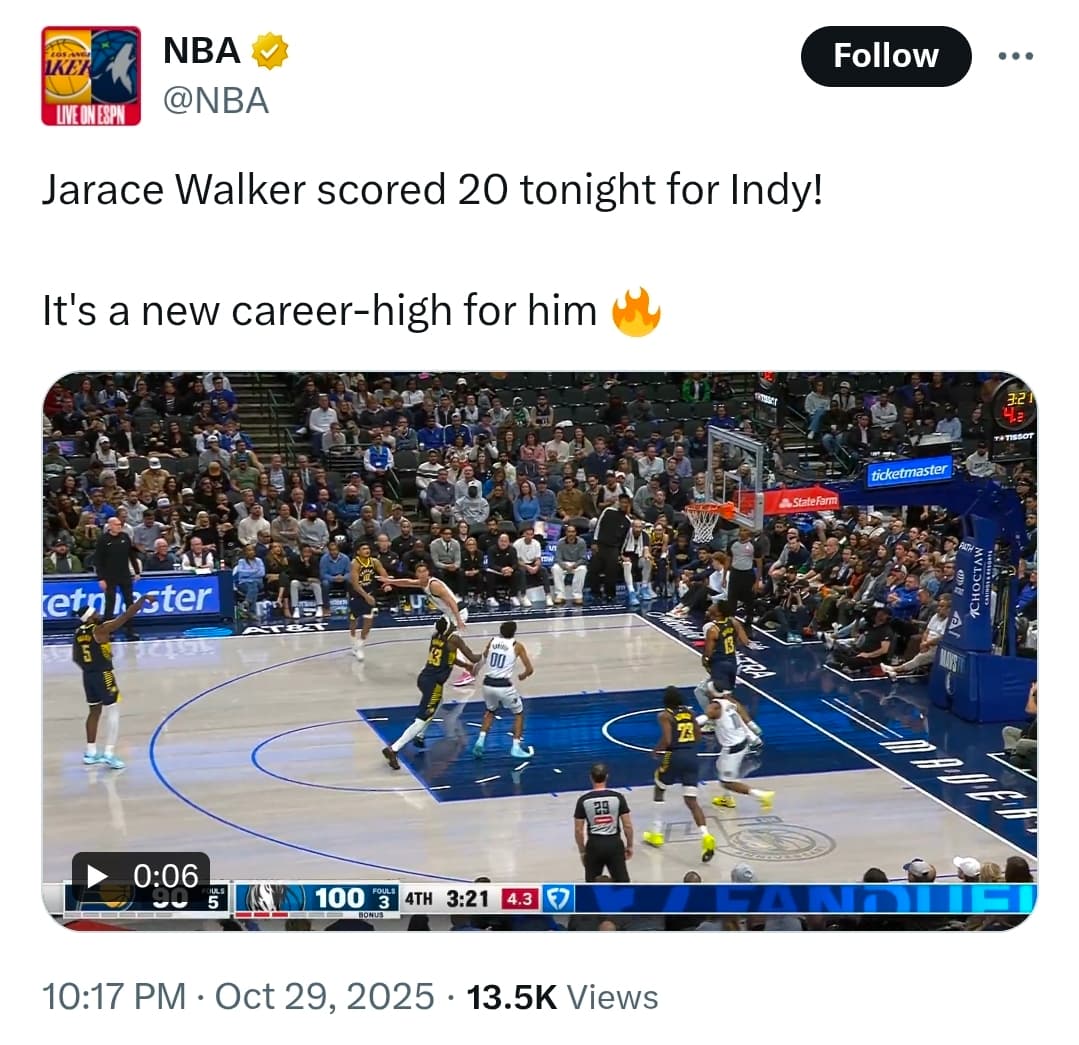
Task: Open the 13.5K Views count
Action: point(562,997)
